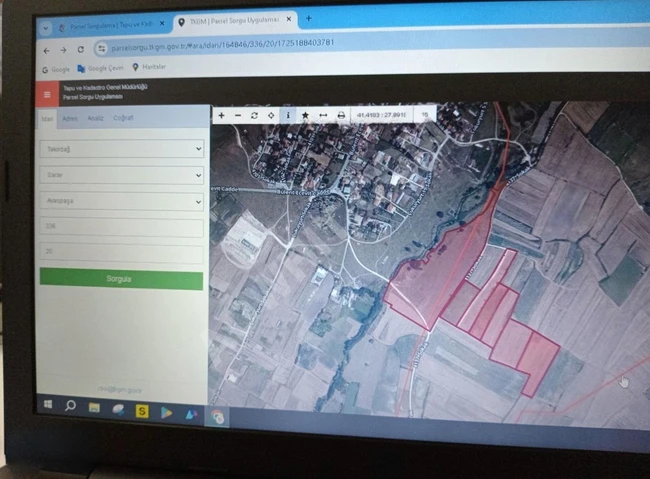Zoom in using the map plus icon
Viewport: 650px width, 479px height.
tap(221, 115)
